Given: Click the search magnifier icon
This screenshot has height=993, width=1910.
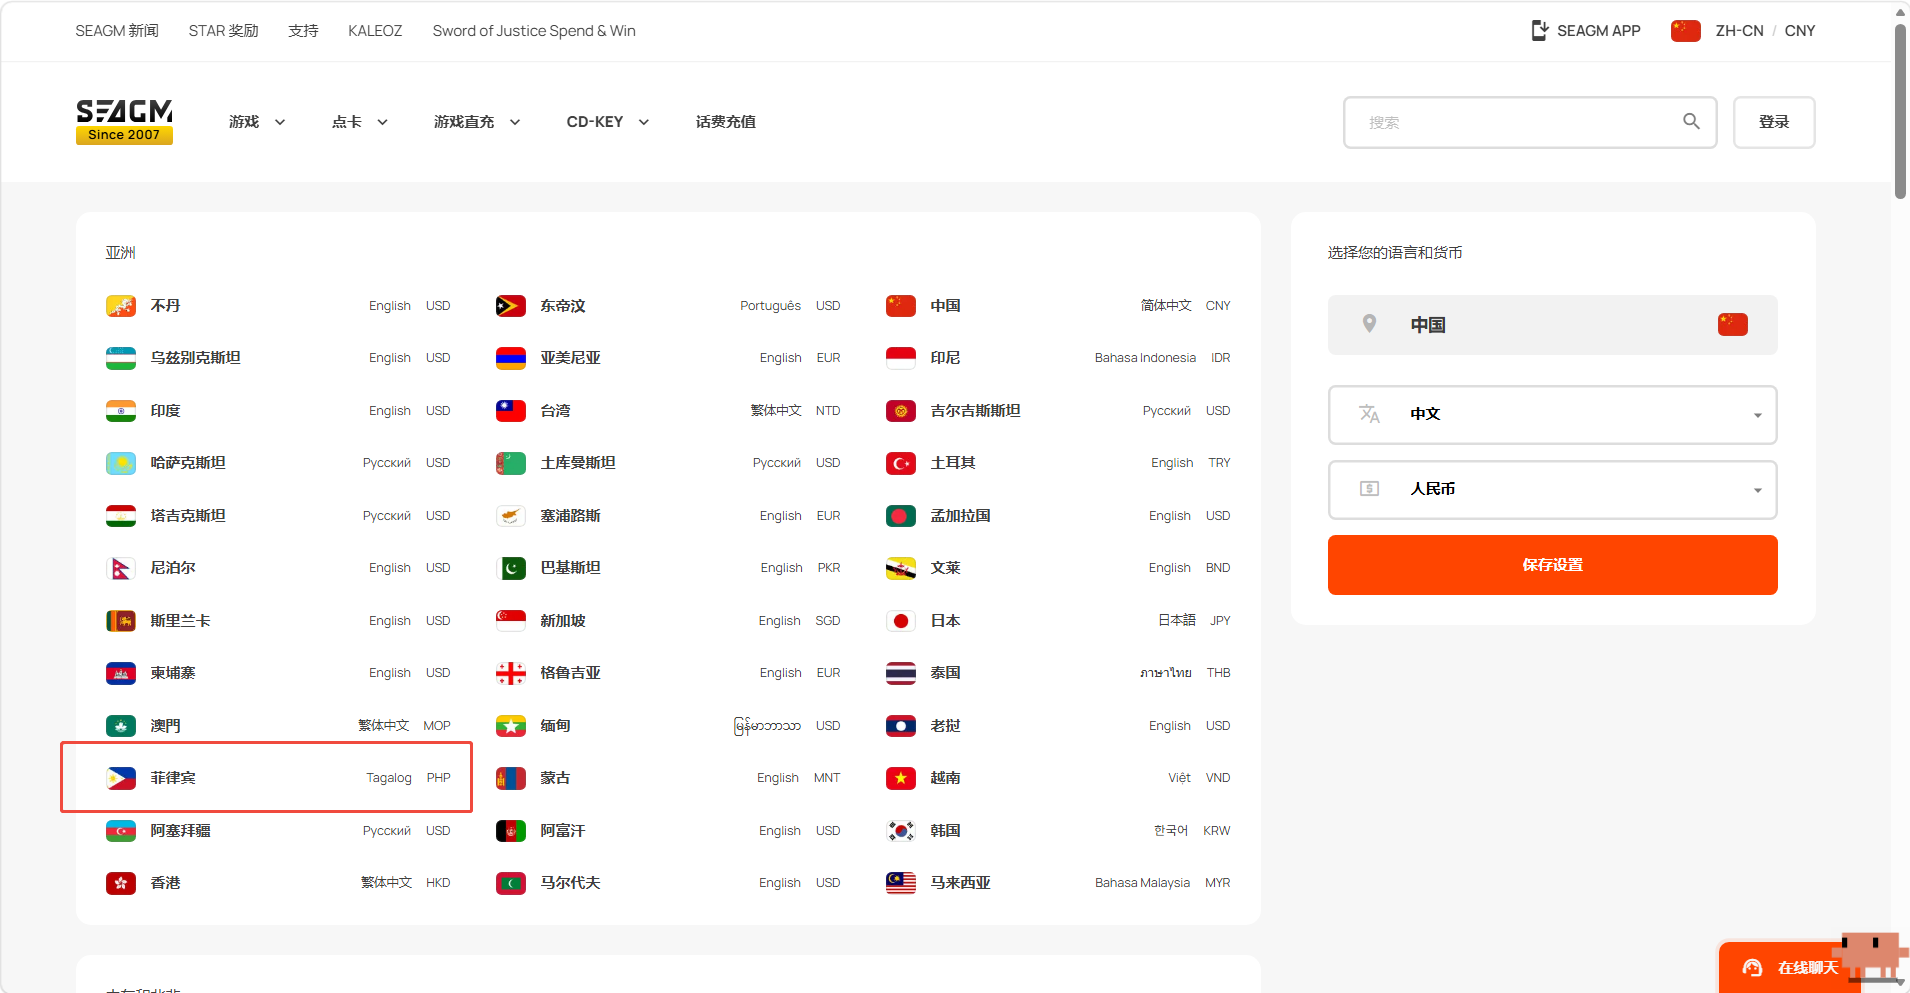Looking at the screenshot, I should (1691, 122).
